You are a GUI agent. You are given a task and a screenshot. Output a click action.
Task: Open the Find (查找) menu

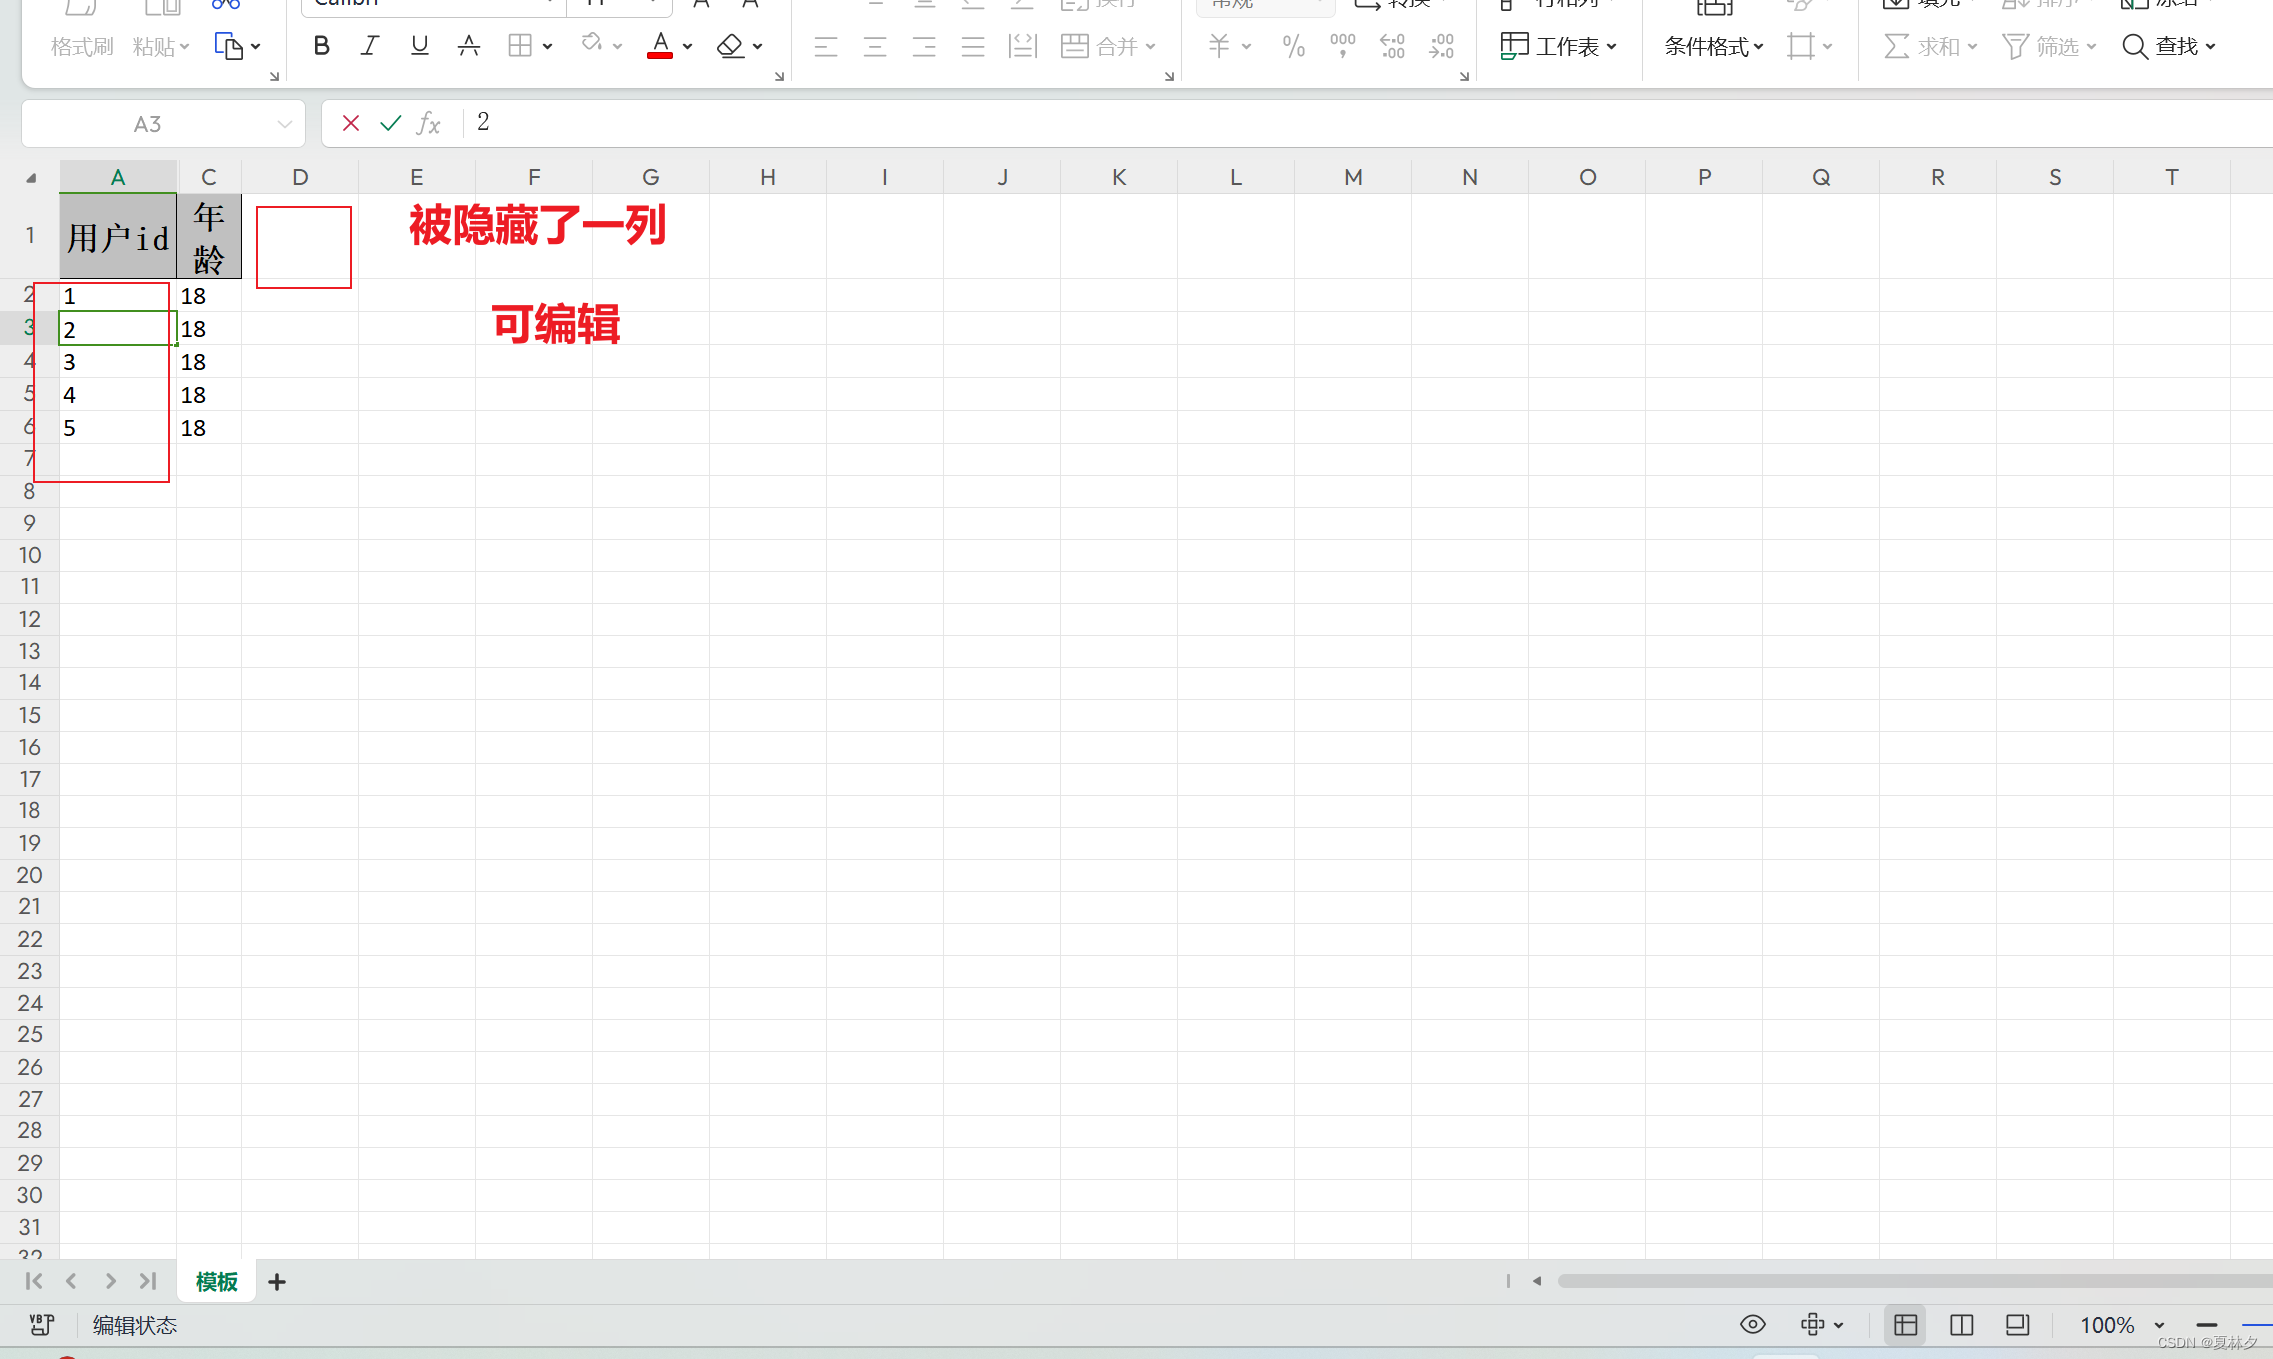tap(2168, 47)
